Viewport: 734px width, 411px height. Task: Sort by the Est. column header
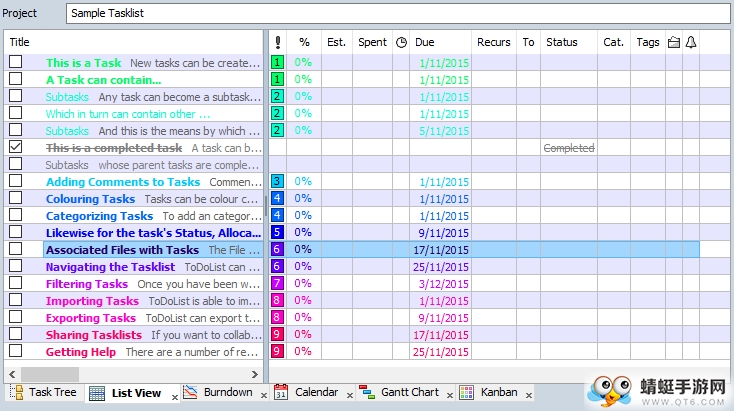tap(337, 42)
